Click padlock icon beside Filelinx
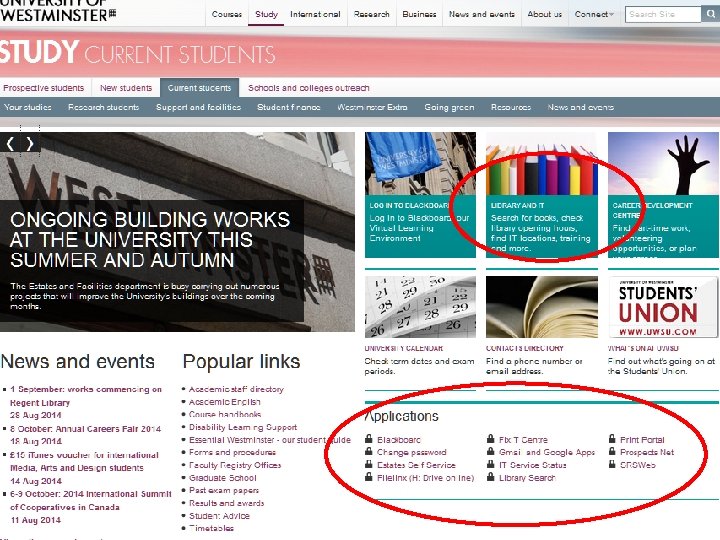 pyautogui.click(x=368, y=477)
